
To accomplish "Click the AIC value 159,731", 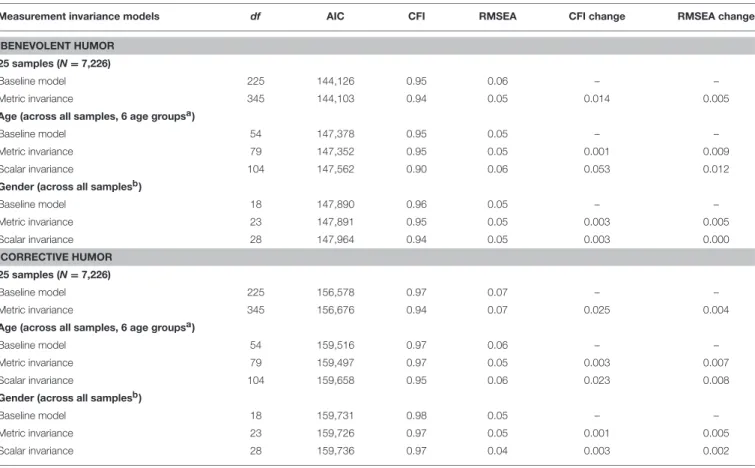I will (x=336, y=416).
